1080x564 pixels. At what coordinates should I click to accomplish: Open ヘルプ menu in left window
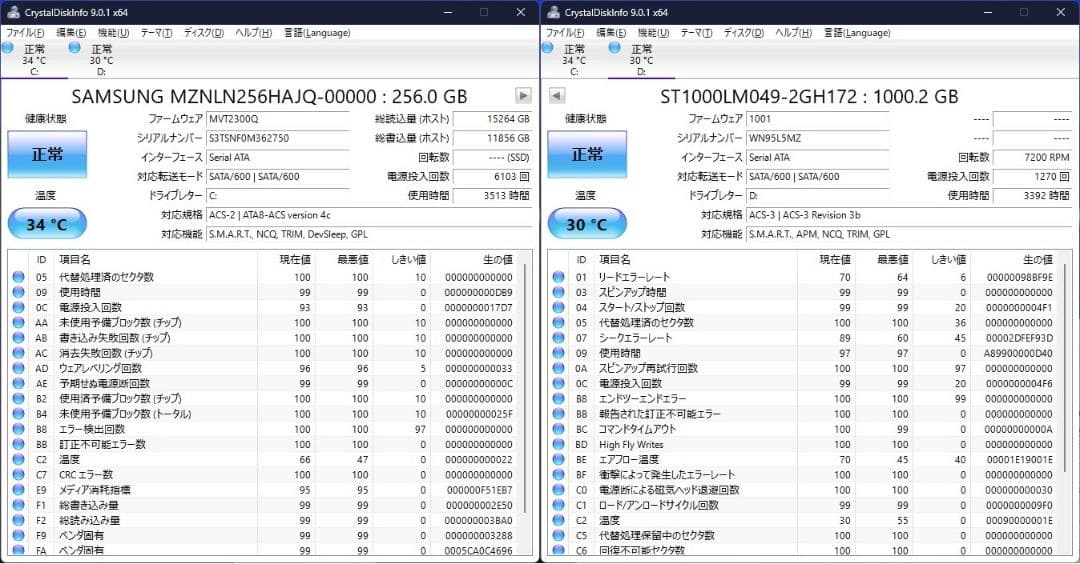(253, 33)
